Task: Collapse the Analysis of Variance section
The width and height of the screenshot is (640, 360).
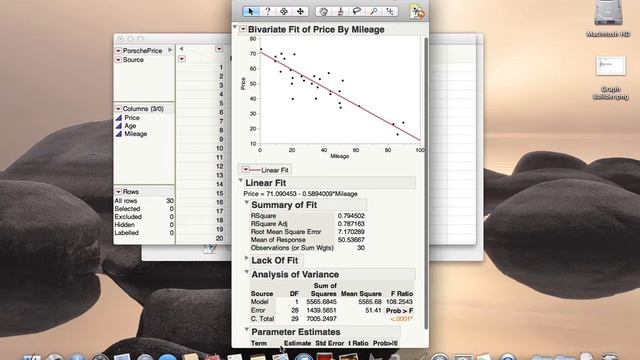Action: 247,271
